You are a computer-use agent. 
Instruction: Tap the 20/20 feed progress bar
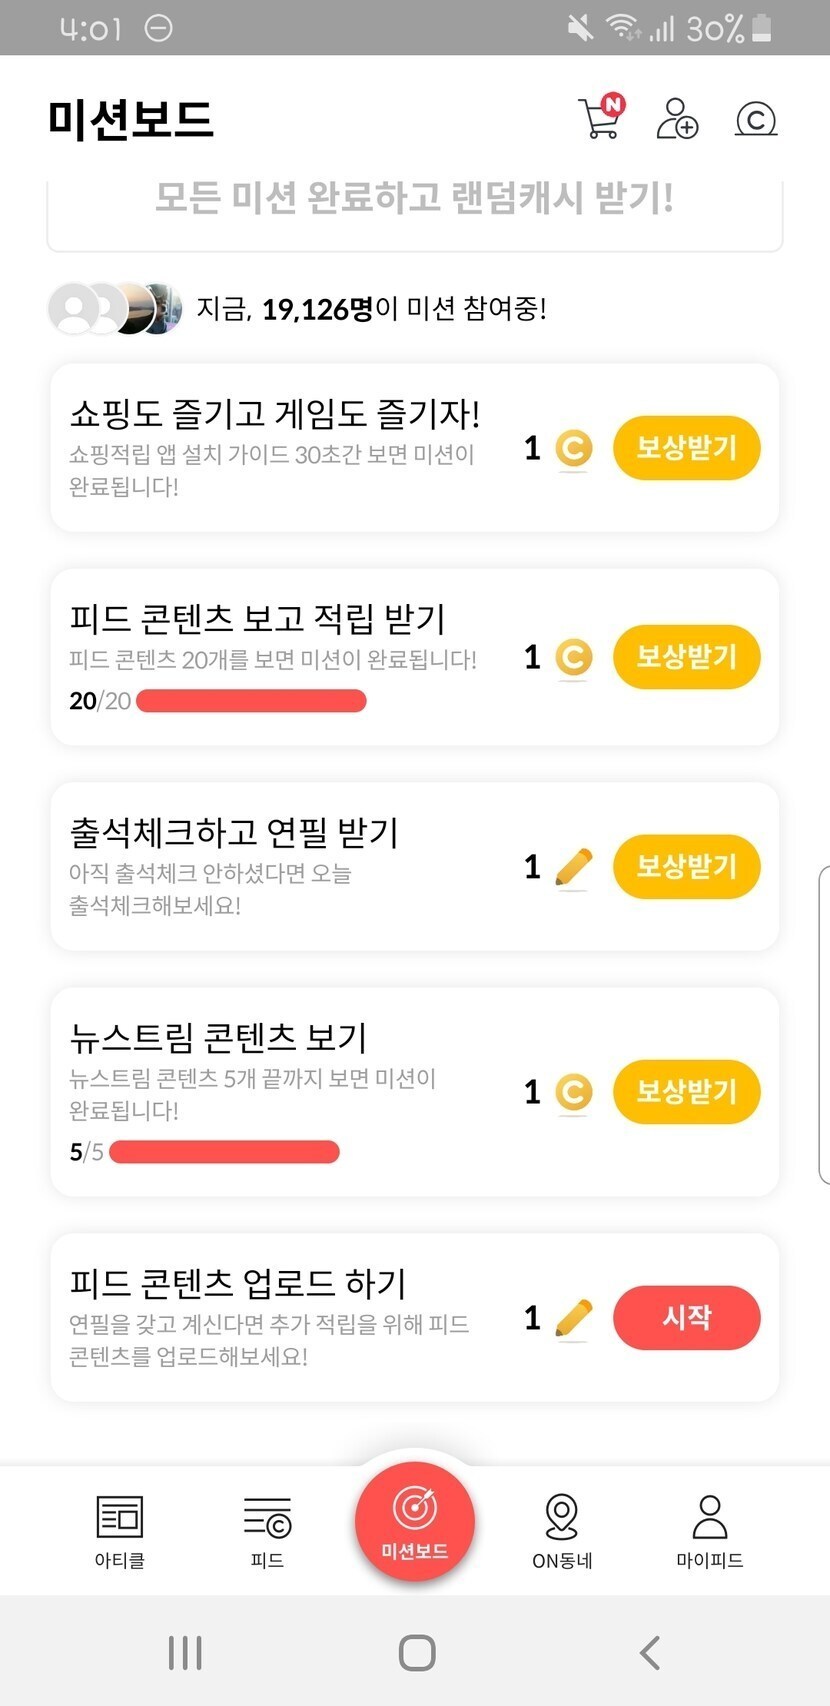[x=251, y=701]
